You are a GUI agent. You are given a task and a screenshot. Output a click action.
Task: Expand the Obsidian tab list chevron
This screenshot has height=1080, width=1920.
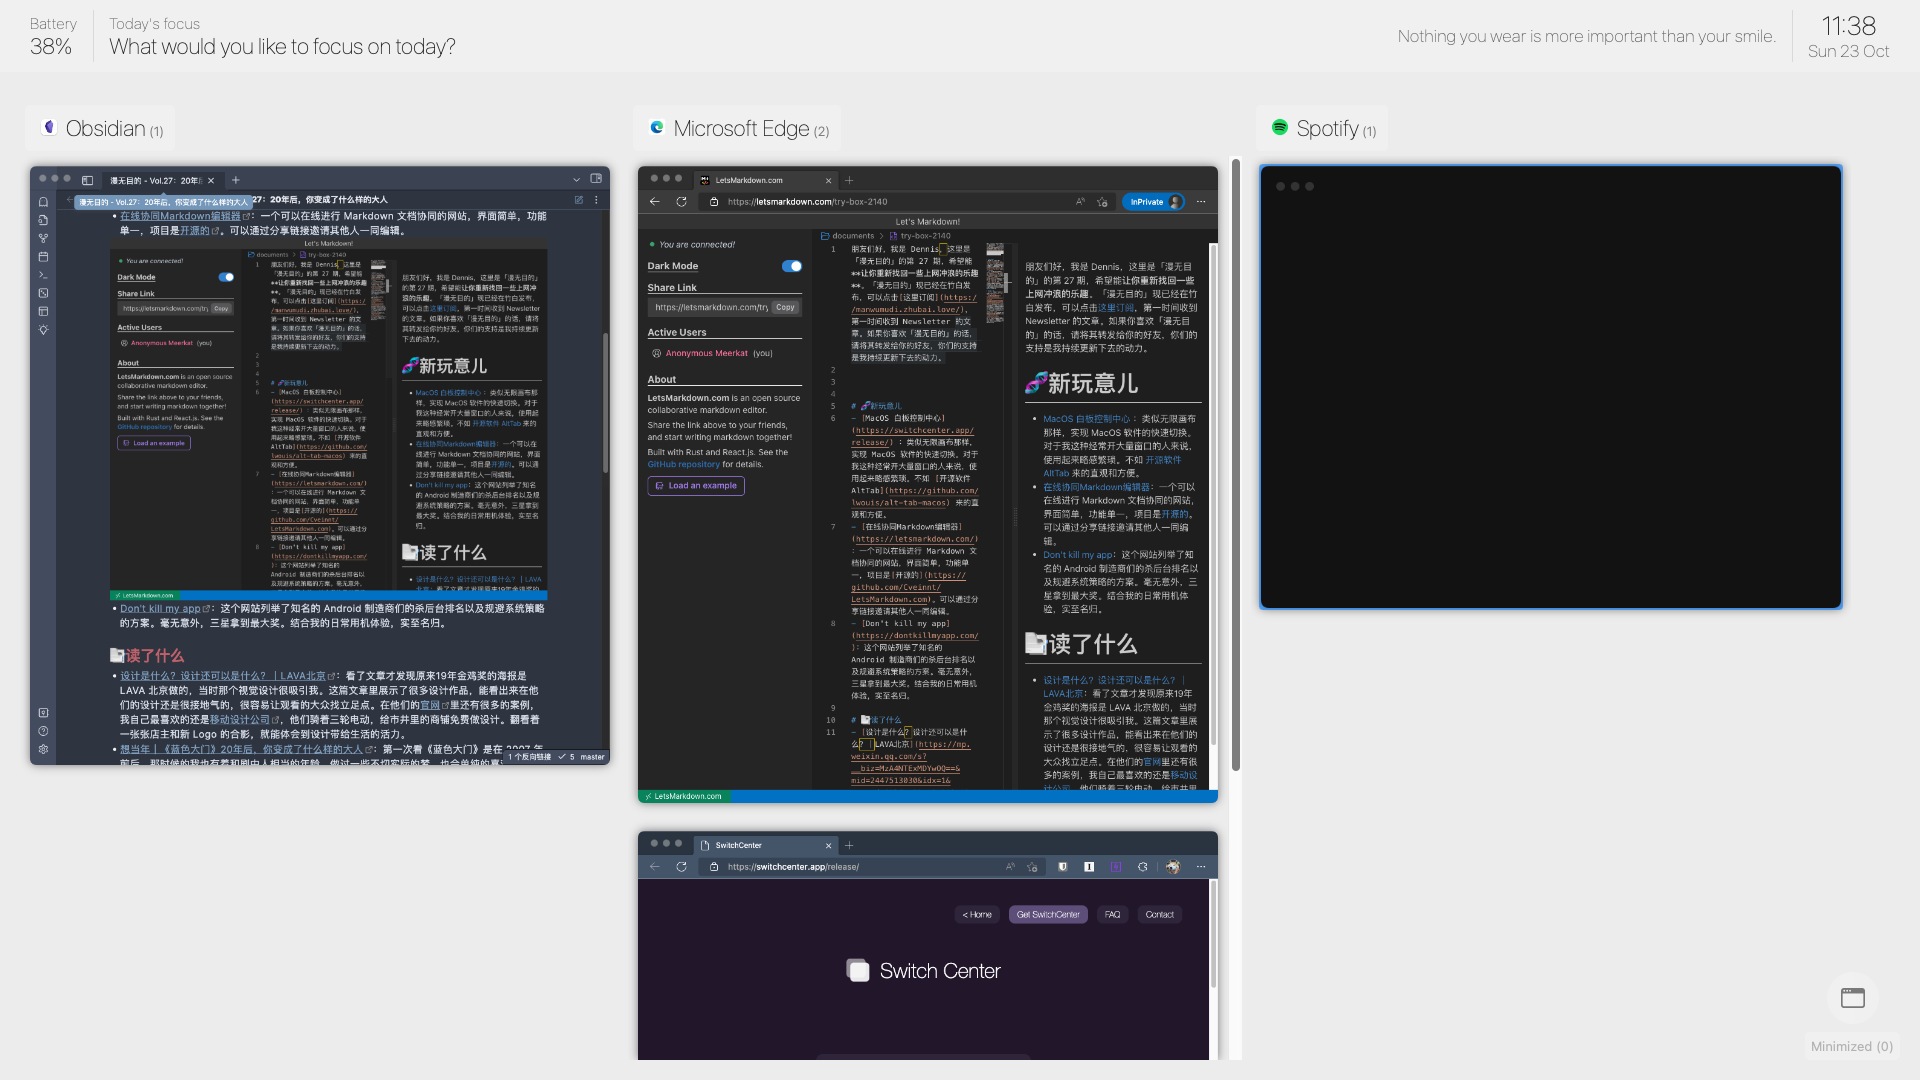[576, 180]
